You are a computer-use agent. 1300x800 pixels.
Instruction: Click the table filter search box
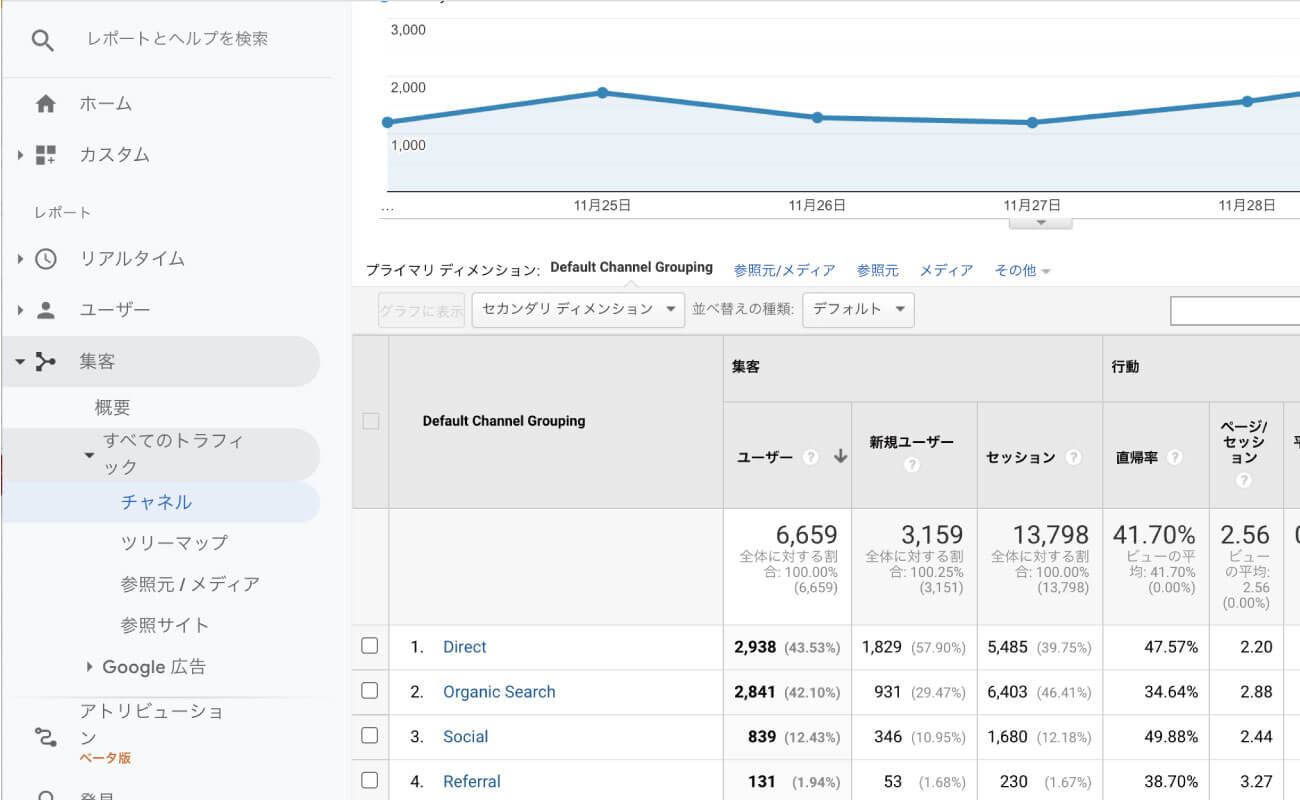(x=1235, y=310)
